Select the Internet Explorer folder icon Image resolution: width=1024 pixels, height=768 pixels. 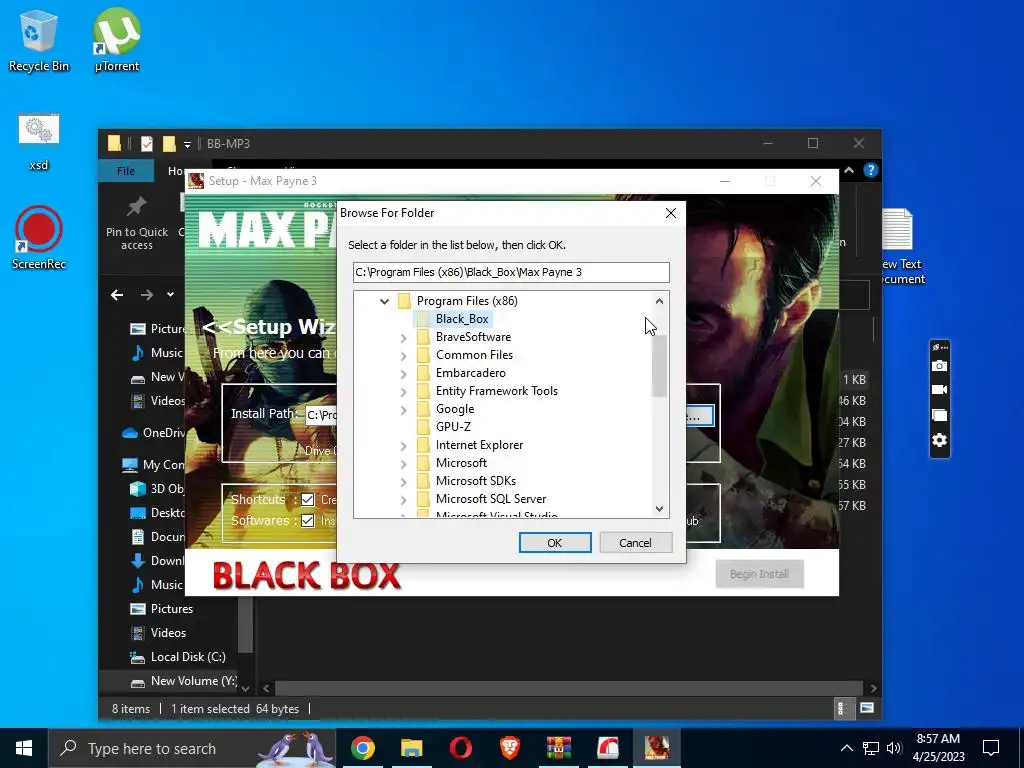(423, 445)
